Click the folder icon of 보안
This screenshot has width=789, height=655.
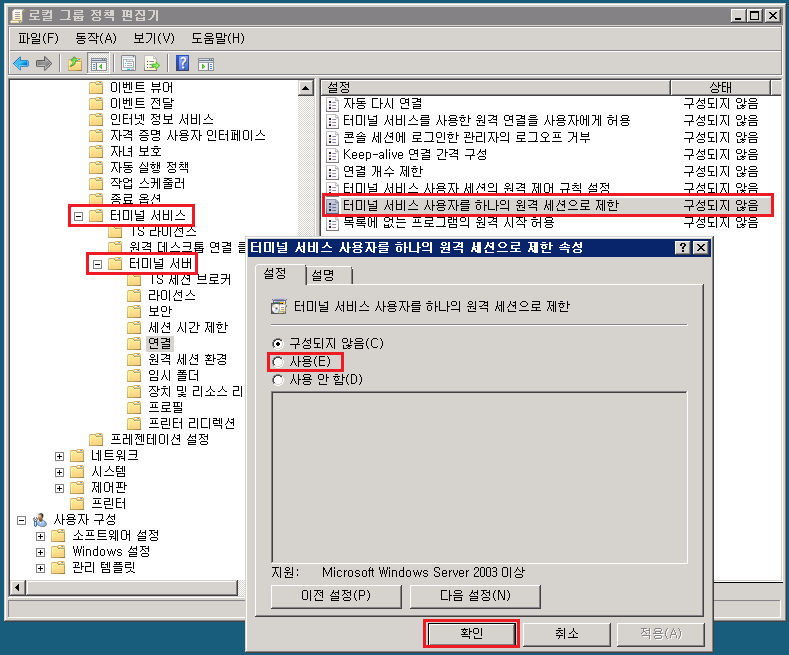coord(134,311)
